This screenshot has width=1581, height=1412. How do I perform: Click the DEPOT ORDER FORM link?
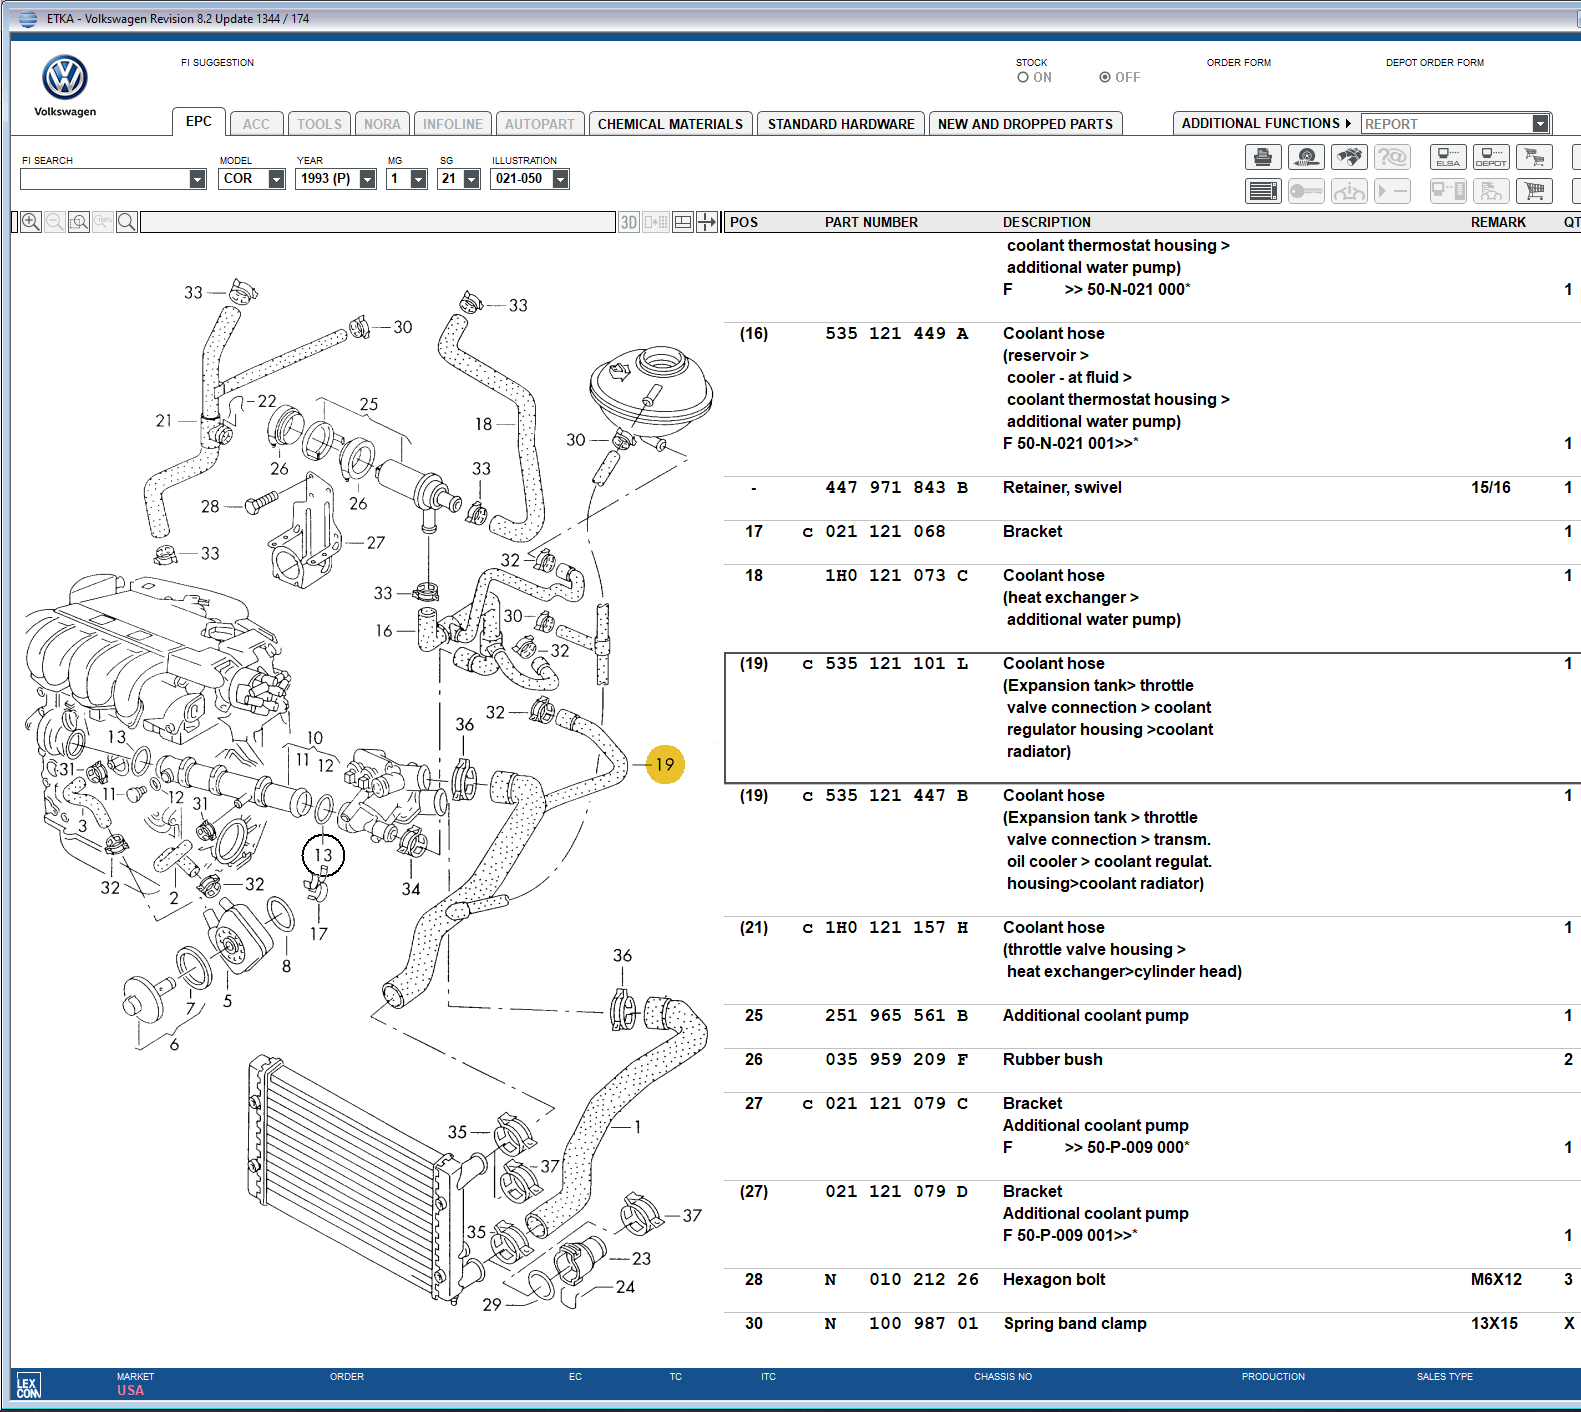(1435, 62)
